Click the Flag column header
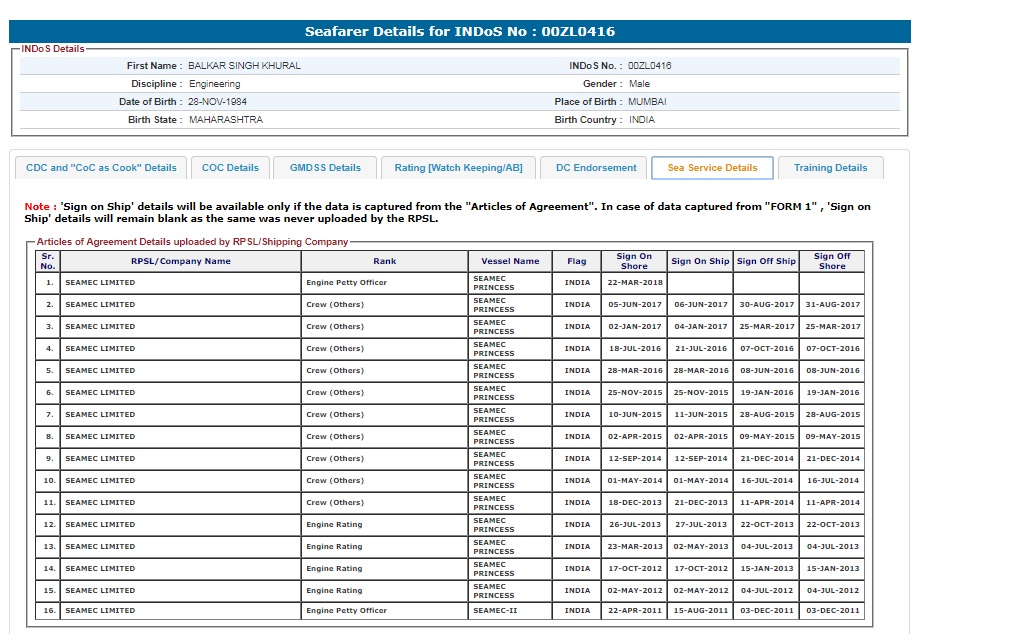Viewport: 1015px width, 634px height. pyautogui.click(x=577, y=261)
